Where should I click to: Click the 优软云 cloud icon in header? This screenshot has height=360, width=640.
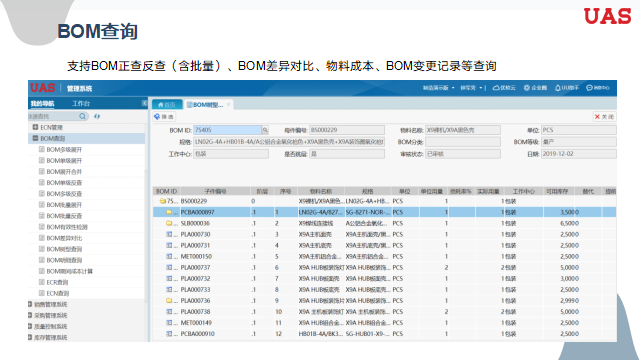[x=496, y=88]
